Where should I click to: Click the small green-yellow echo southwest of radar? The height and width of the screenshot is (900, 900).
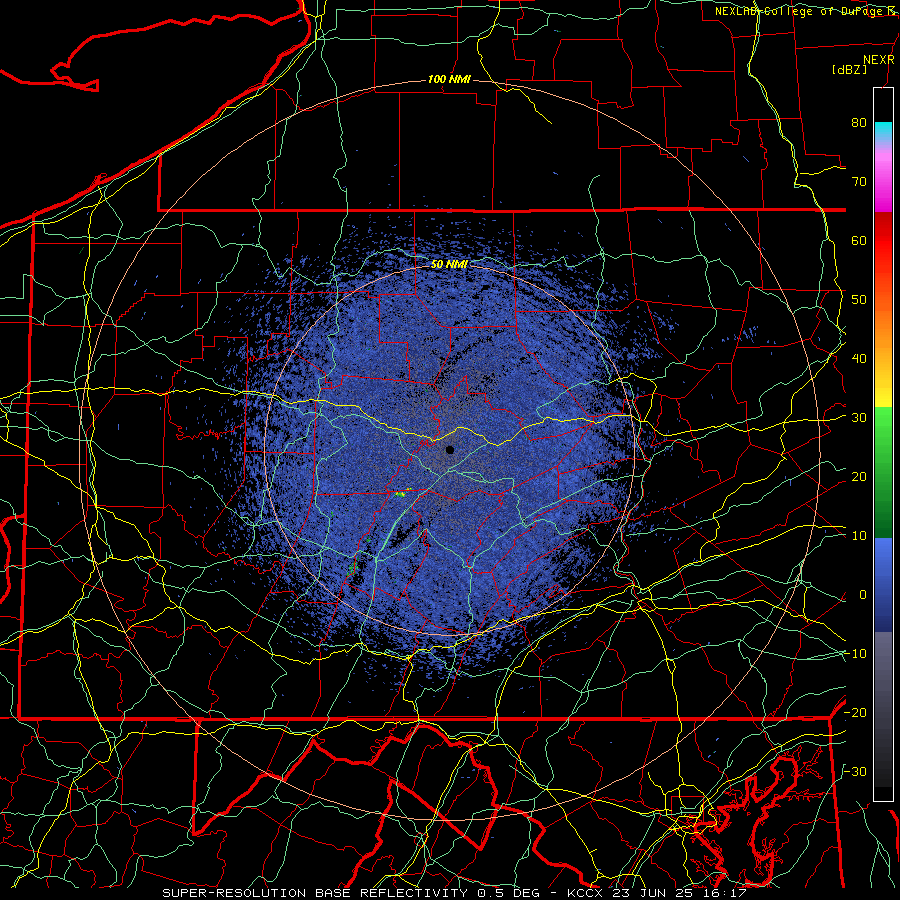click(404, 492)
